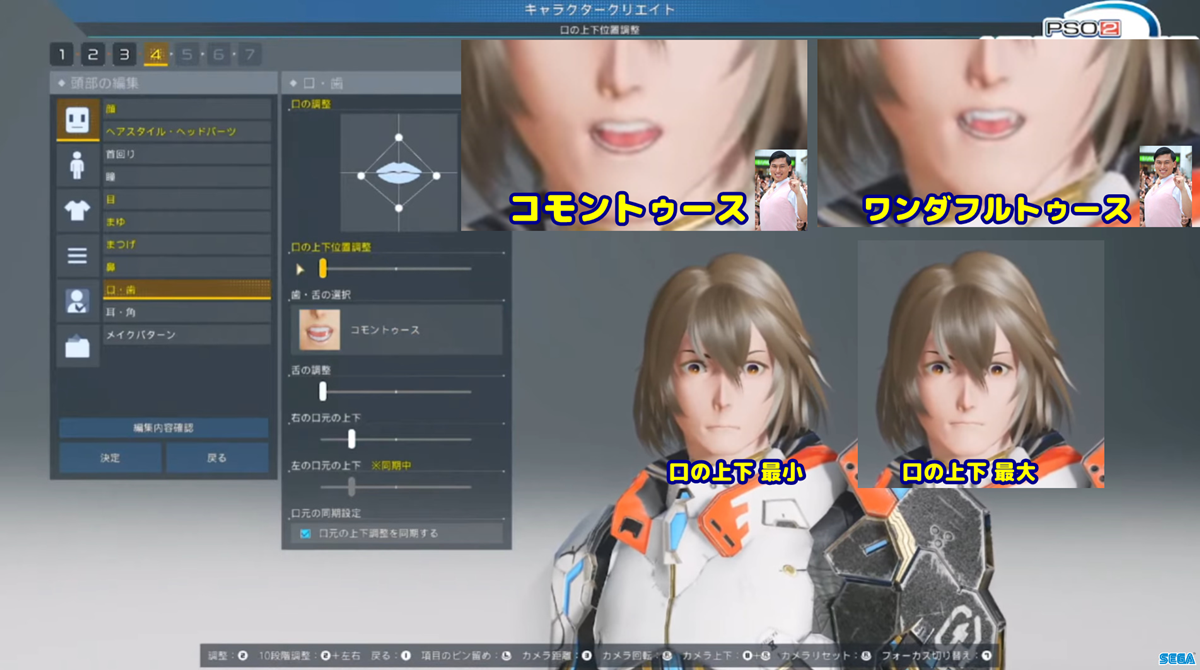The height and width of the screenshot is (670, 1200).
Task: Select 顔 (face) in head edit list
Action: point(187,109)
